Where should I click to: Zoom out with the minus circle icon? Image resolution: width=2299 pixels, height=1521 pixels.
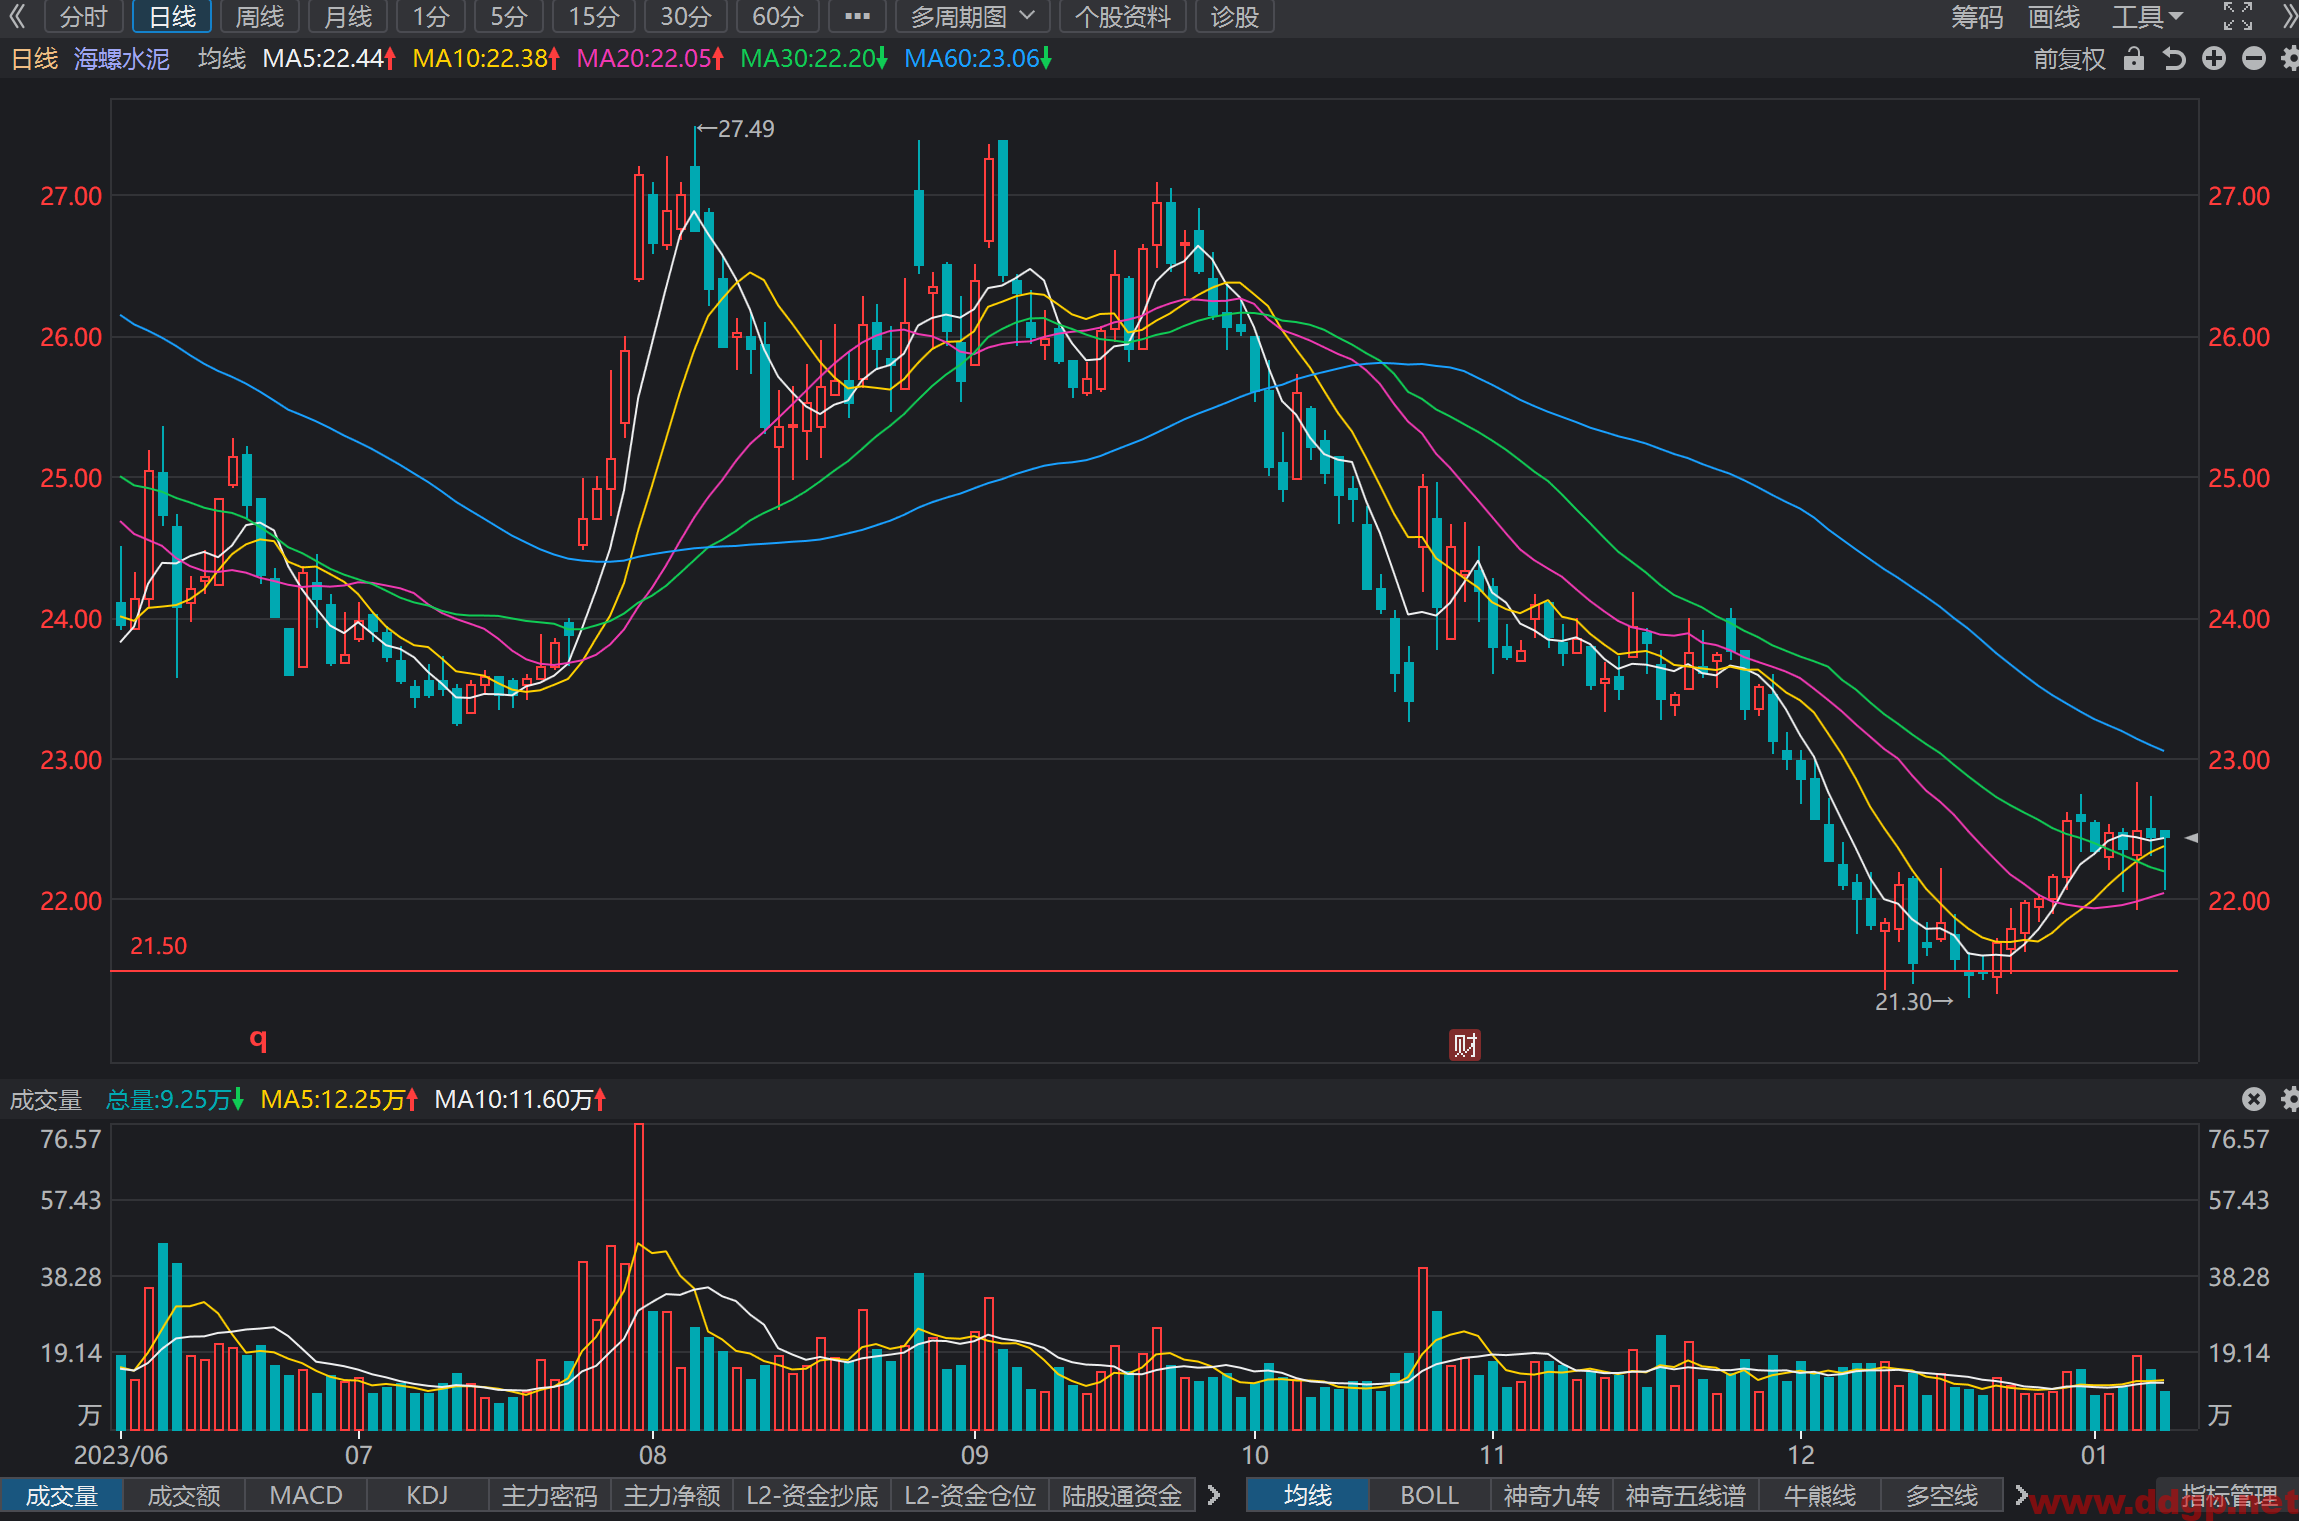(x=2254, y=59)
